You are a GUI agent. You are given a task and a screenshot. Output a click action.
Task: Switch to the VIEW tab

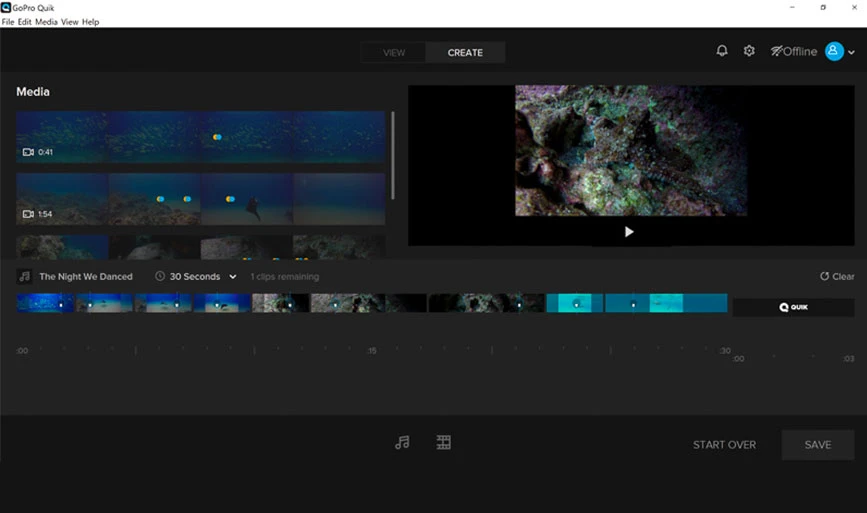pyautogui.click(x=394, y=53)
